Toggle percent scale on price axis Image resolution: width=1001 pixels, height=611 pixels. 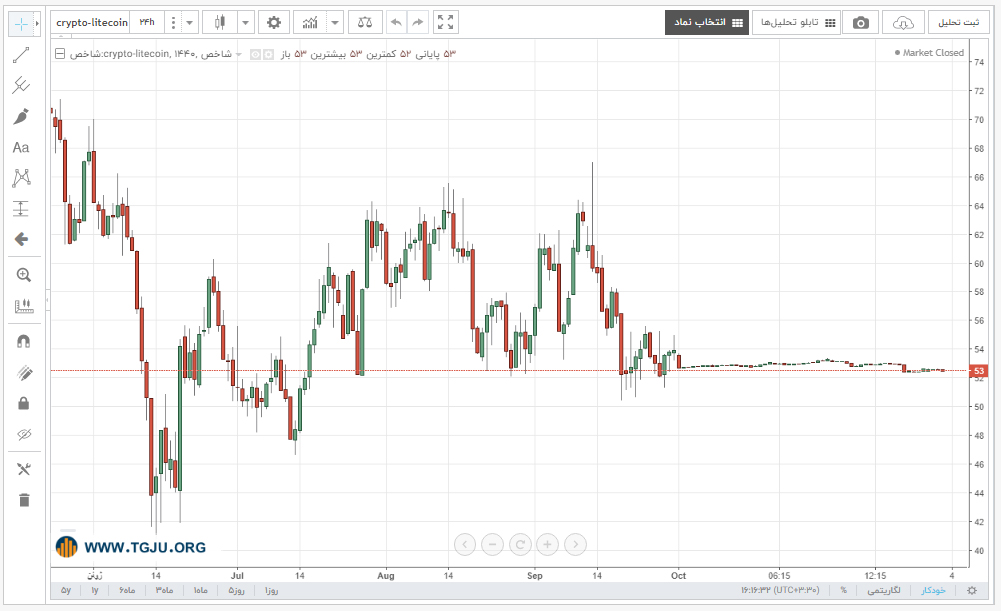[843, 591]
